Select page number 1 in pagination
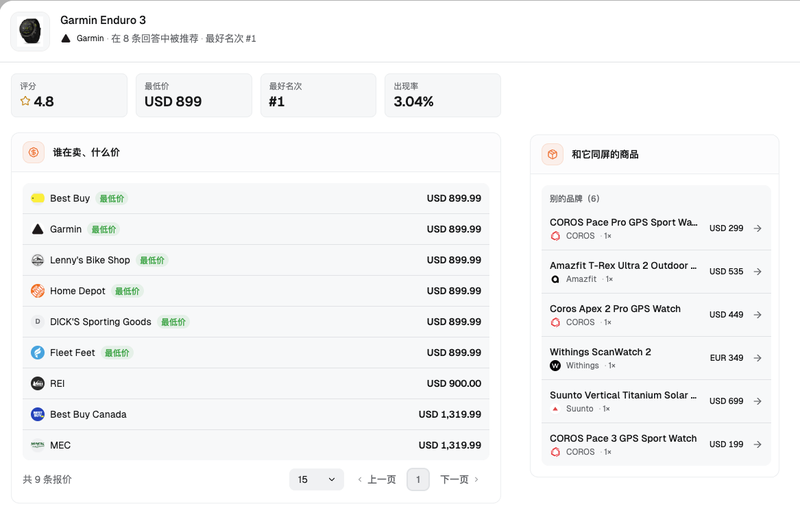The height and width of the screenshot is (511, 800). [x=418, y=479]
